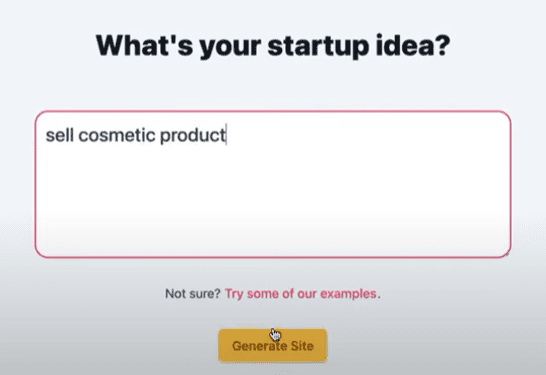This screenshot has height=375, width=546.
Task: Click the 'What's your startup idea?' heading
Action: [x=273, y=46]
